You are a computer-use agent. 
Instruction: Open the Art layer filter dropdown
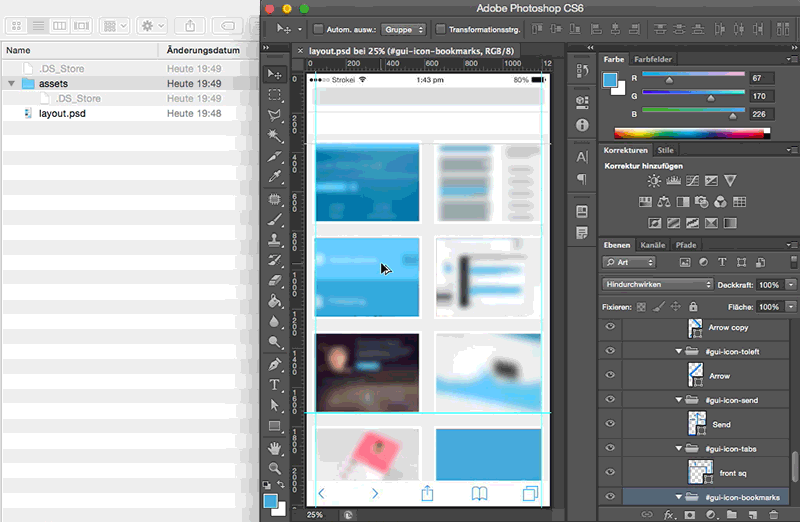pyautogui.click(x=629, y=262)
